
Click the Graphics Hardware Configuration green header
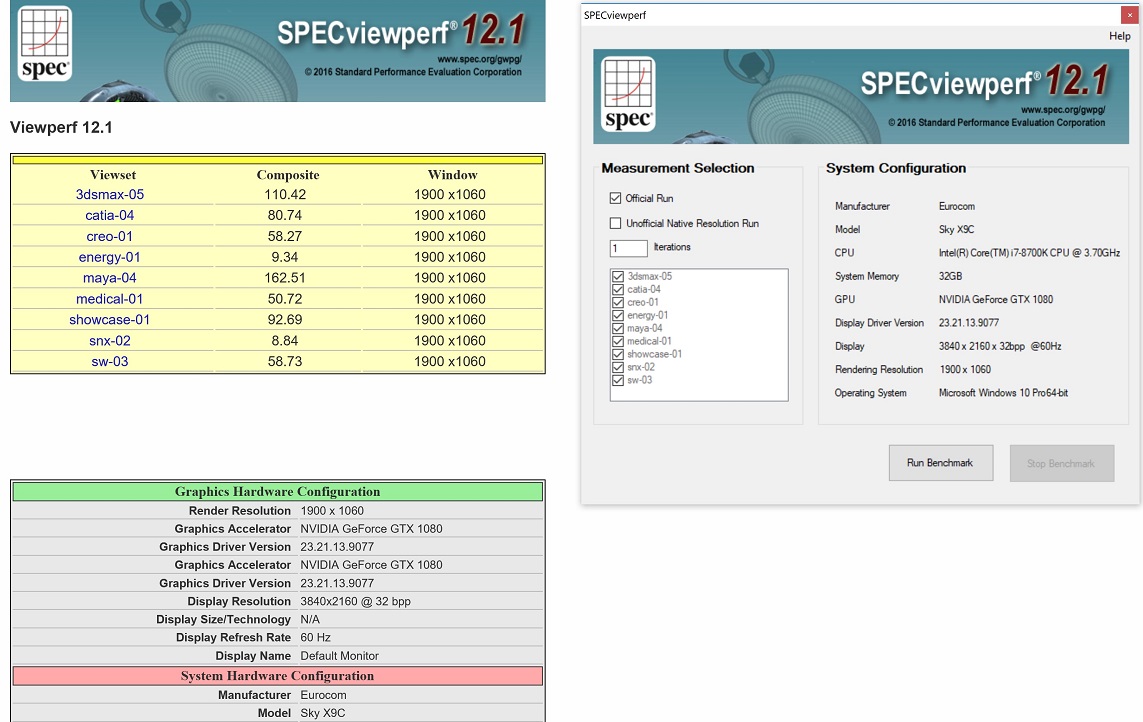pos(277,492)
